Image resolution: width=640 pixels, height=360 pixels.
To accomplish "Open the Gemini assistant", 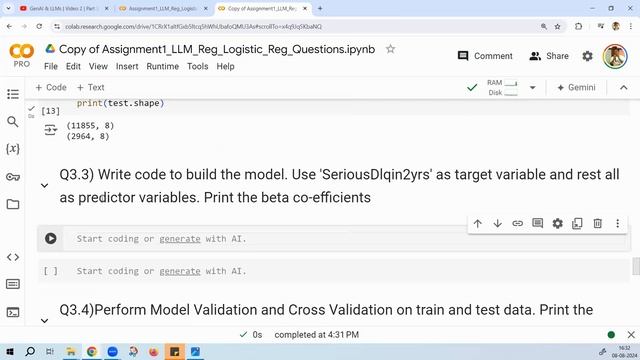I will [576, 88].
